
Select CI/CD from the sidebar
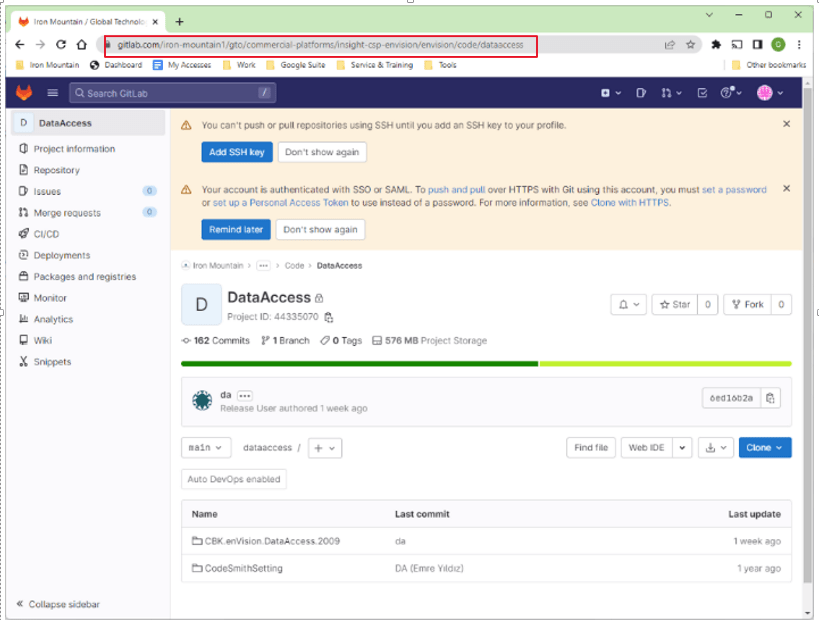(x=46, y=233)
